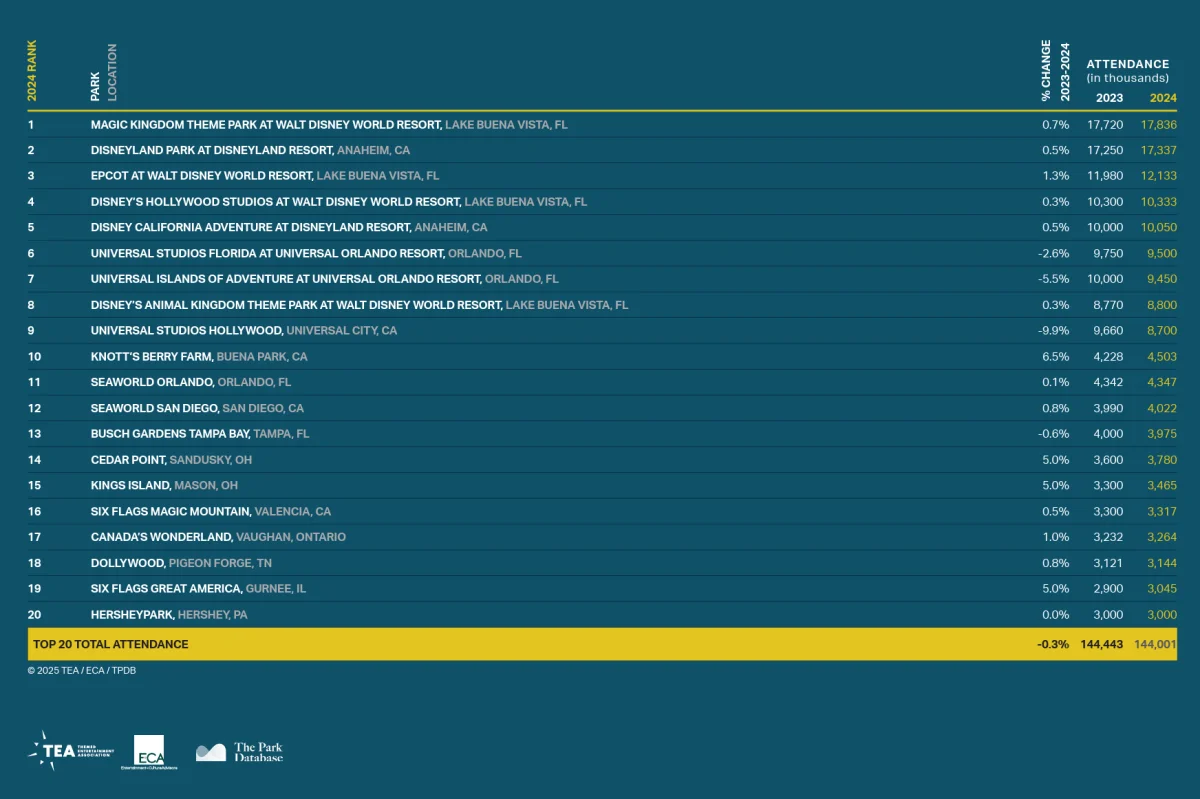This screenshot has height=799, width=1200.
Task: Click the TOP 20 TOTAL ATTENDANCE label
Action: click(x=110, y=645)
